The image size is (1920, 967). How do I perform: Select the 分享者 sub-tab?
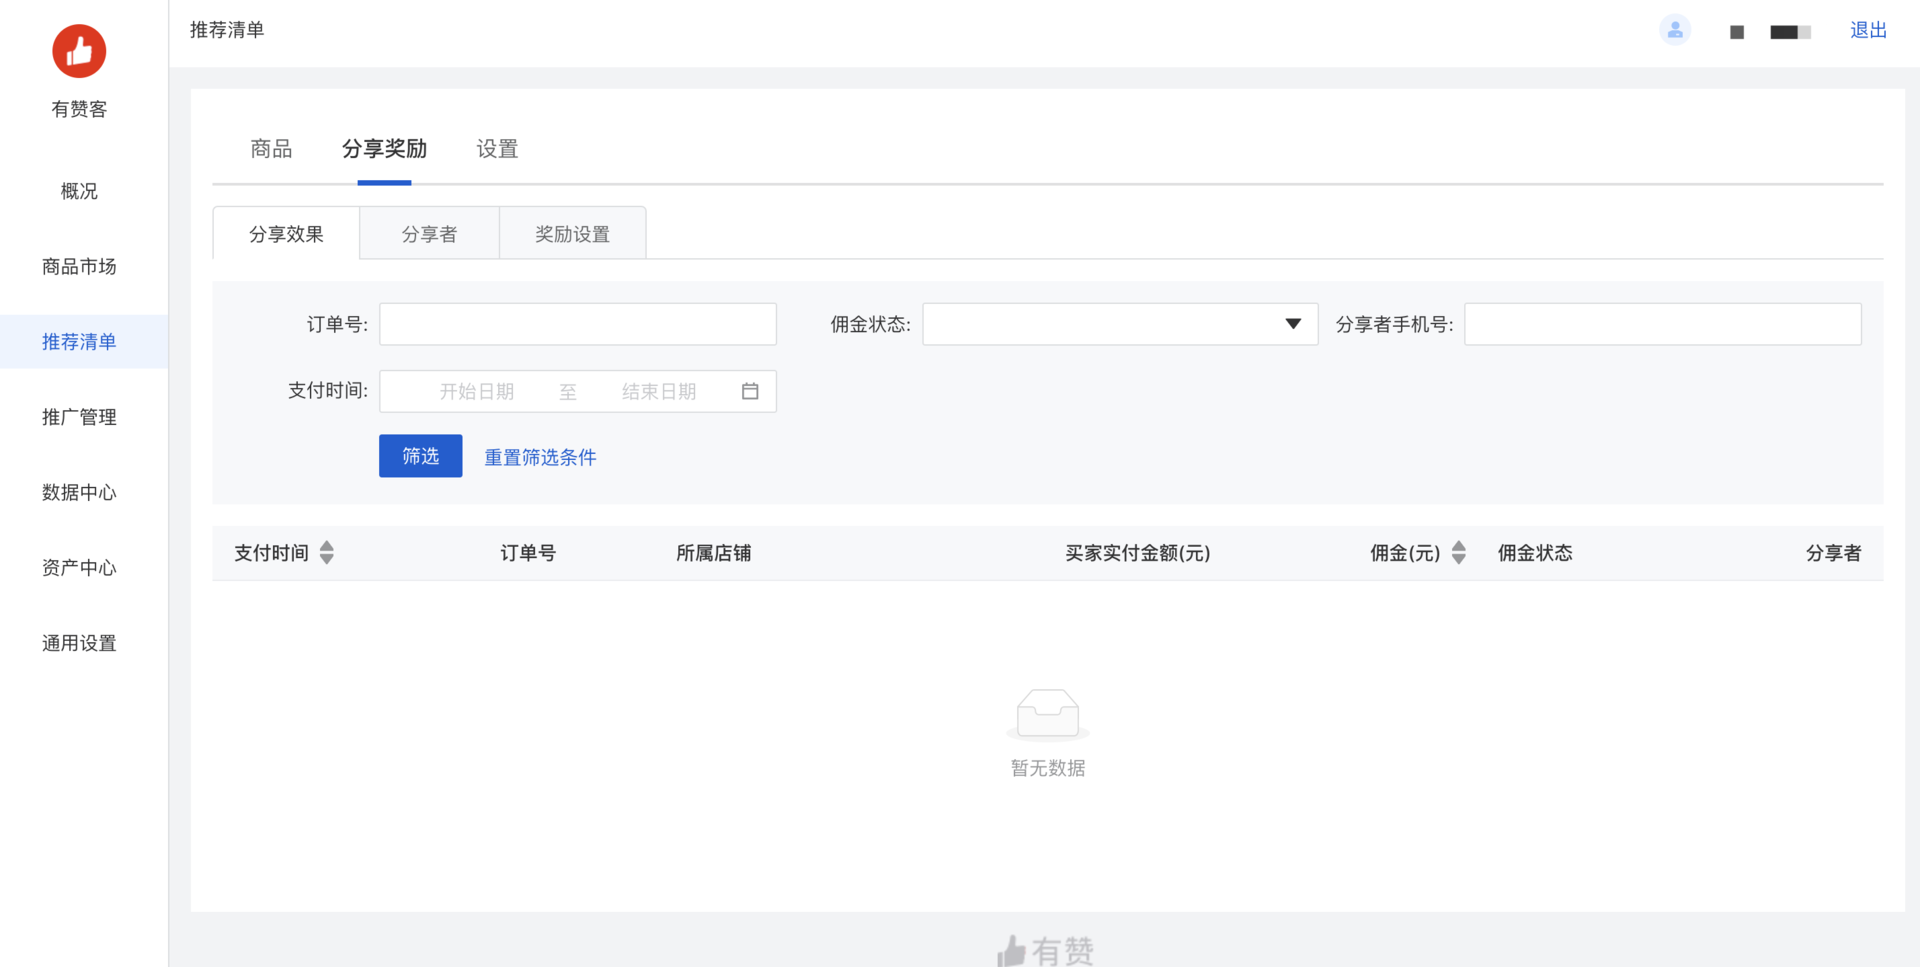429,234
